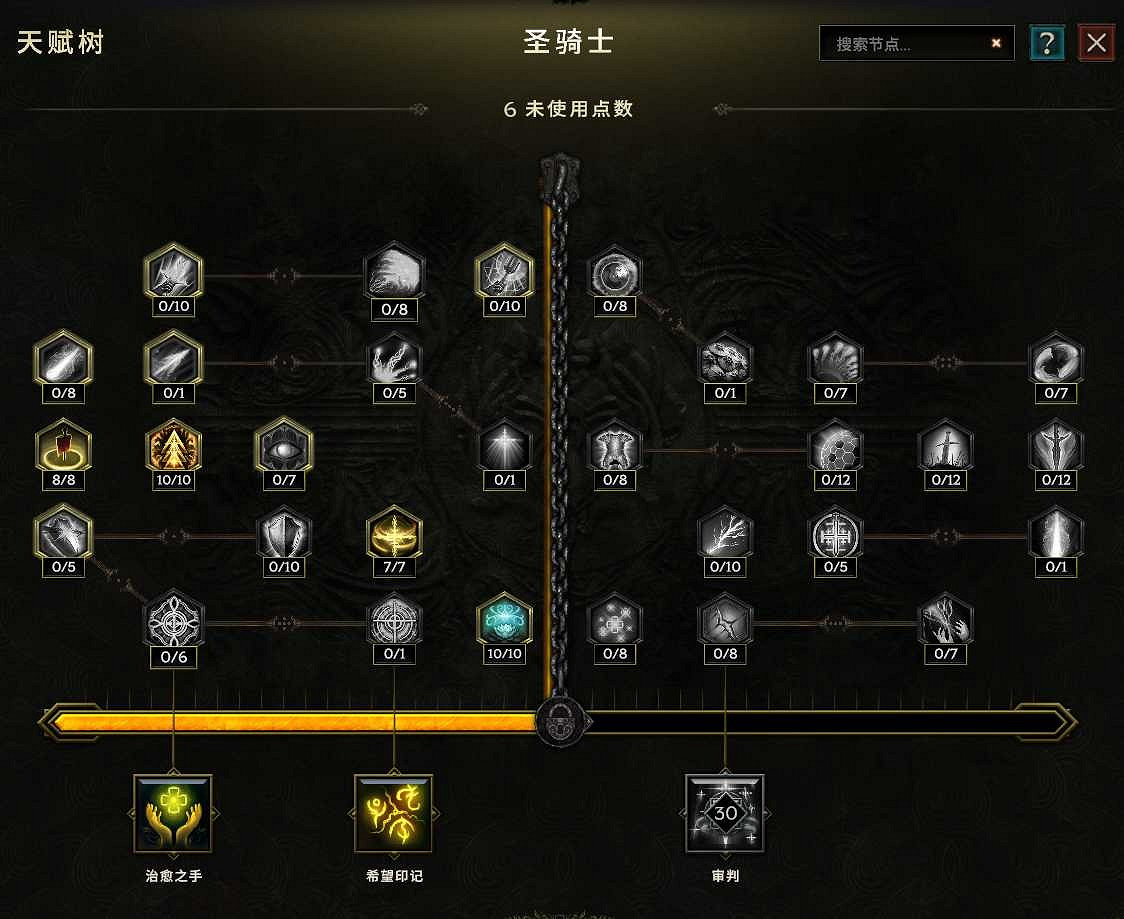The width and height of the screenshot is (1124, 919).
Task: Select the Sigils of Hope skill icon (希望印记)
Action: pos(394,813)
